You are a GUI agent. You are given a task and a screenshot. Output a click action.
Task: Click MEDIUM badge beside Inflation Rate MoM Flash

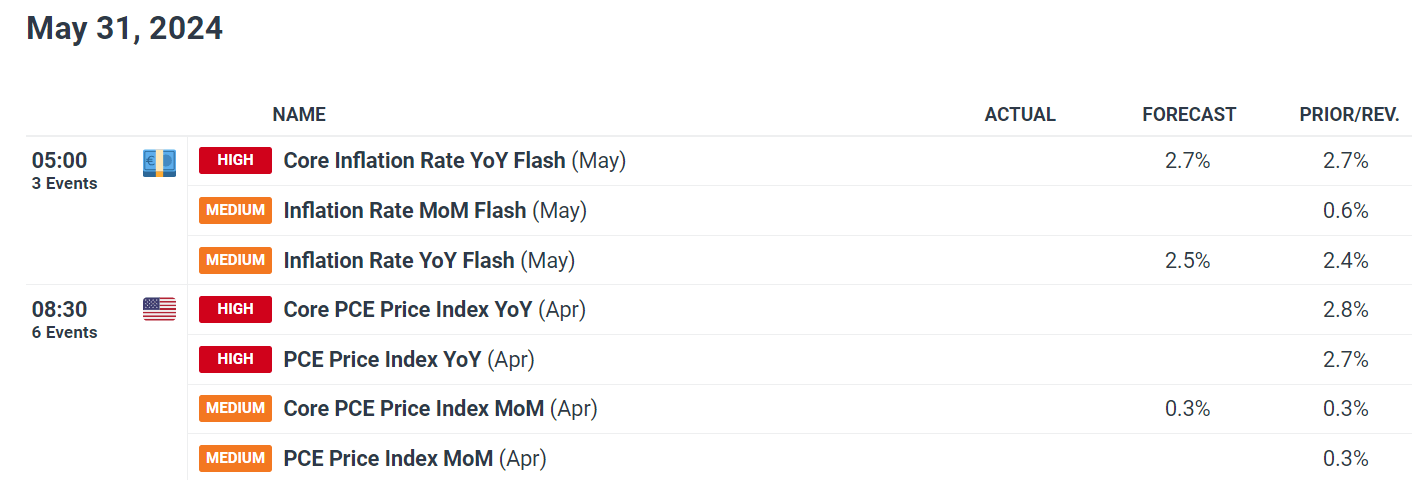(x=235, y=210)
